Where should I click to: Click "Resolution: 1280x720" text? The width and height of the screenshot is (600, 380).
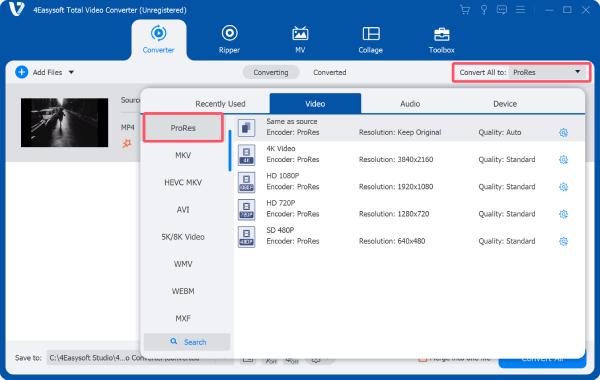click(x=394, y=214)
